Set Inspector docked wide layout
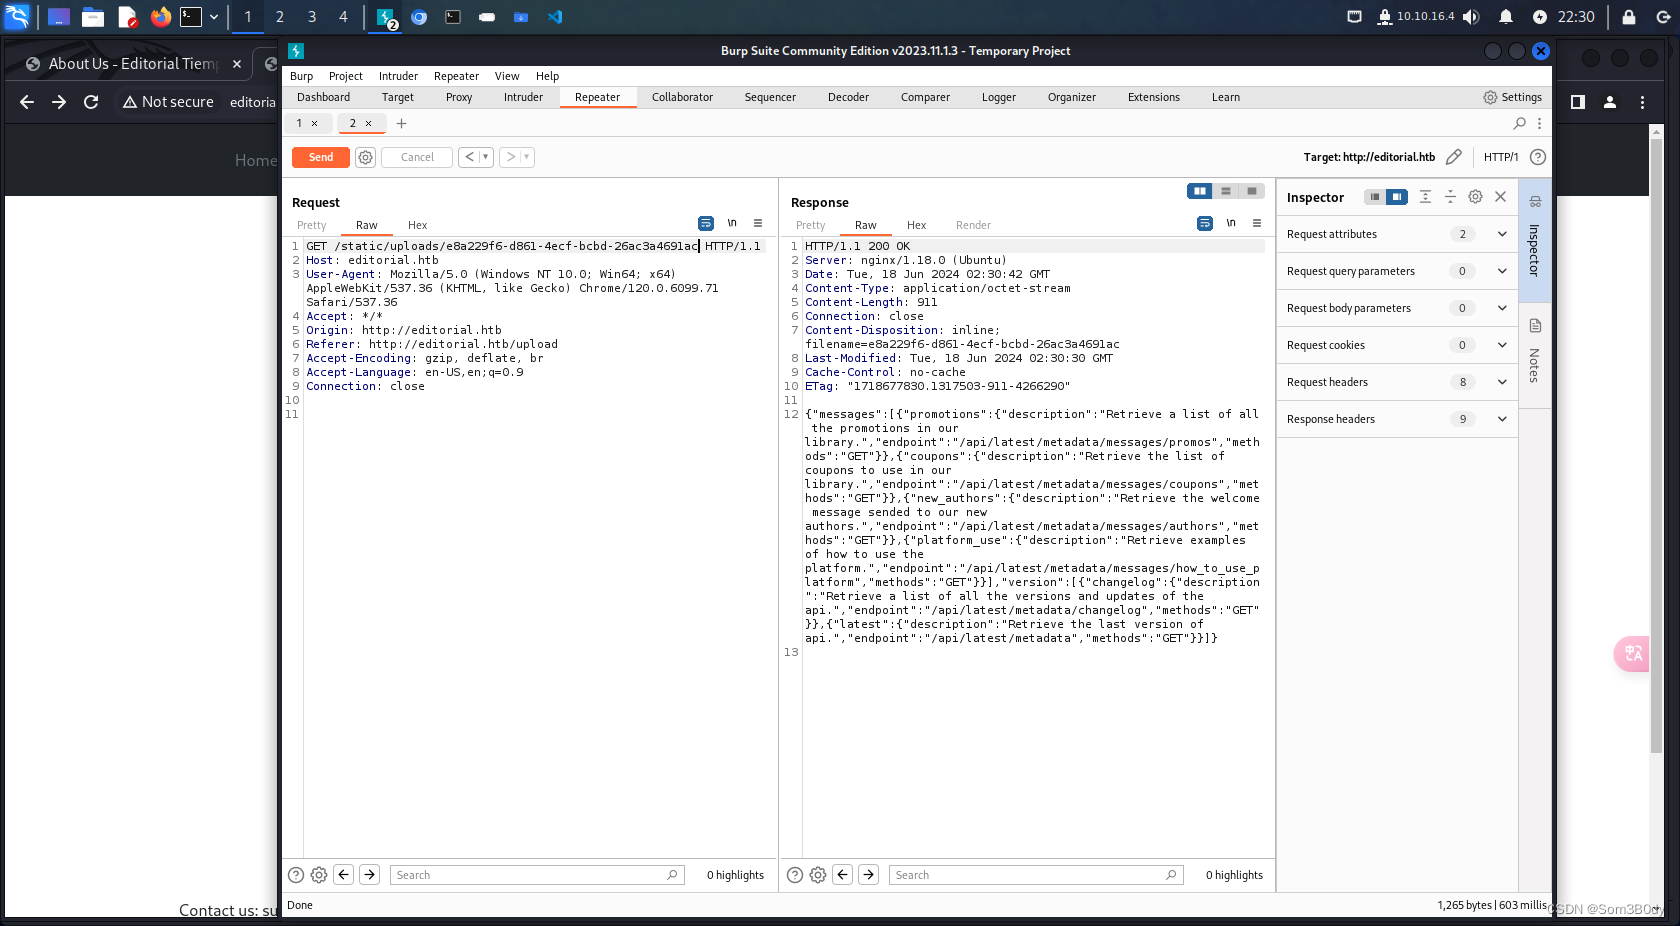Image resolution: width=1680 pixels, height=926 pixels. [1397, 197]
